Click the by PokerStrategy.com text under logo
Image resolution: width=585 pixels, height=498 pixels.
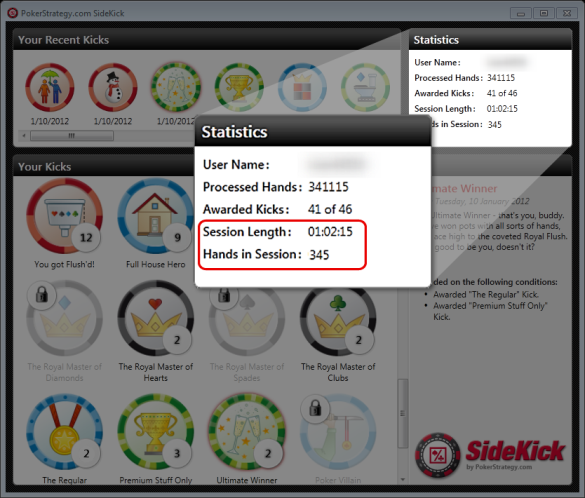499,467
